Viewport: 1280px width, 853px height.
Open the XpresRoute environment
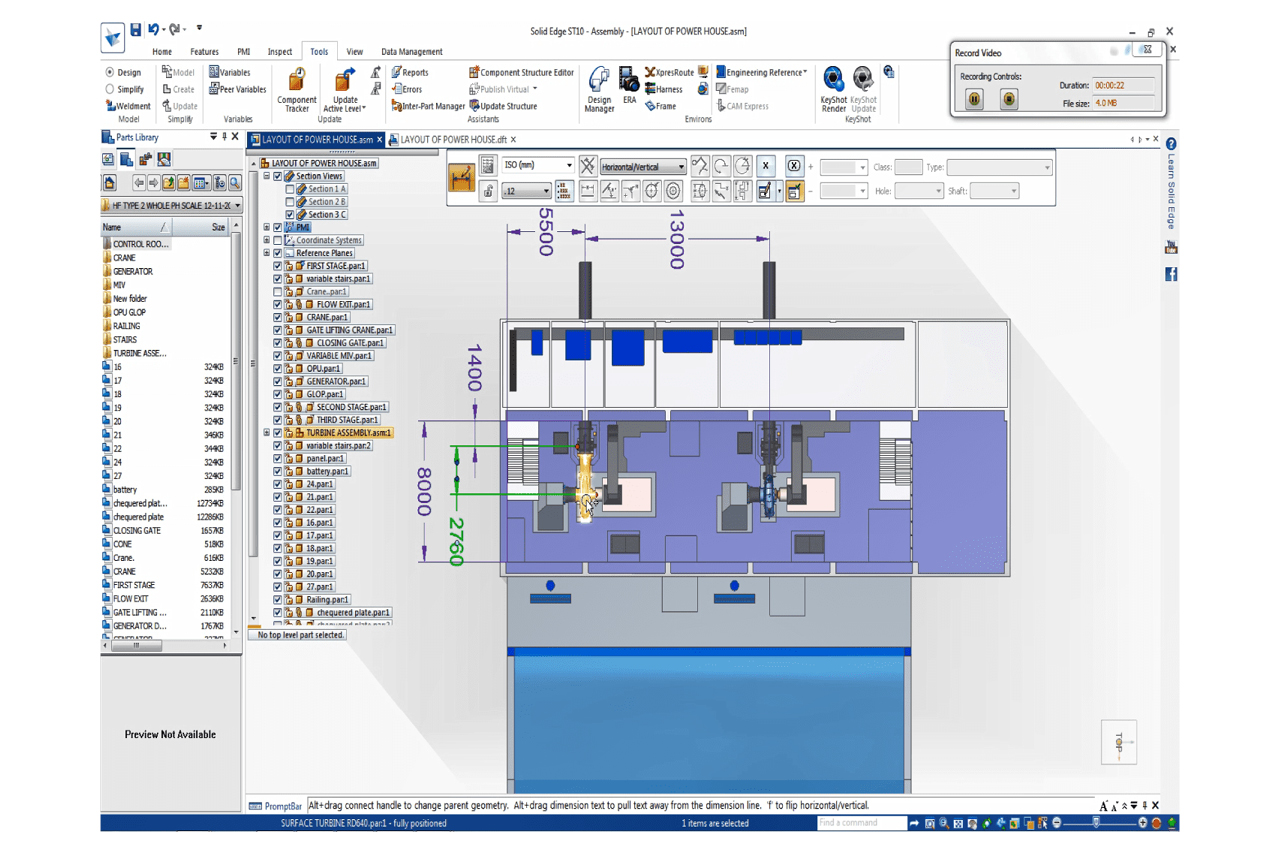click(x=669, y=72)
